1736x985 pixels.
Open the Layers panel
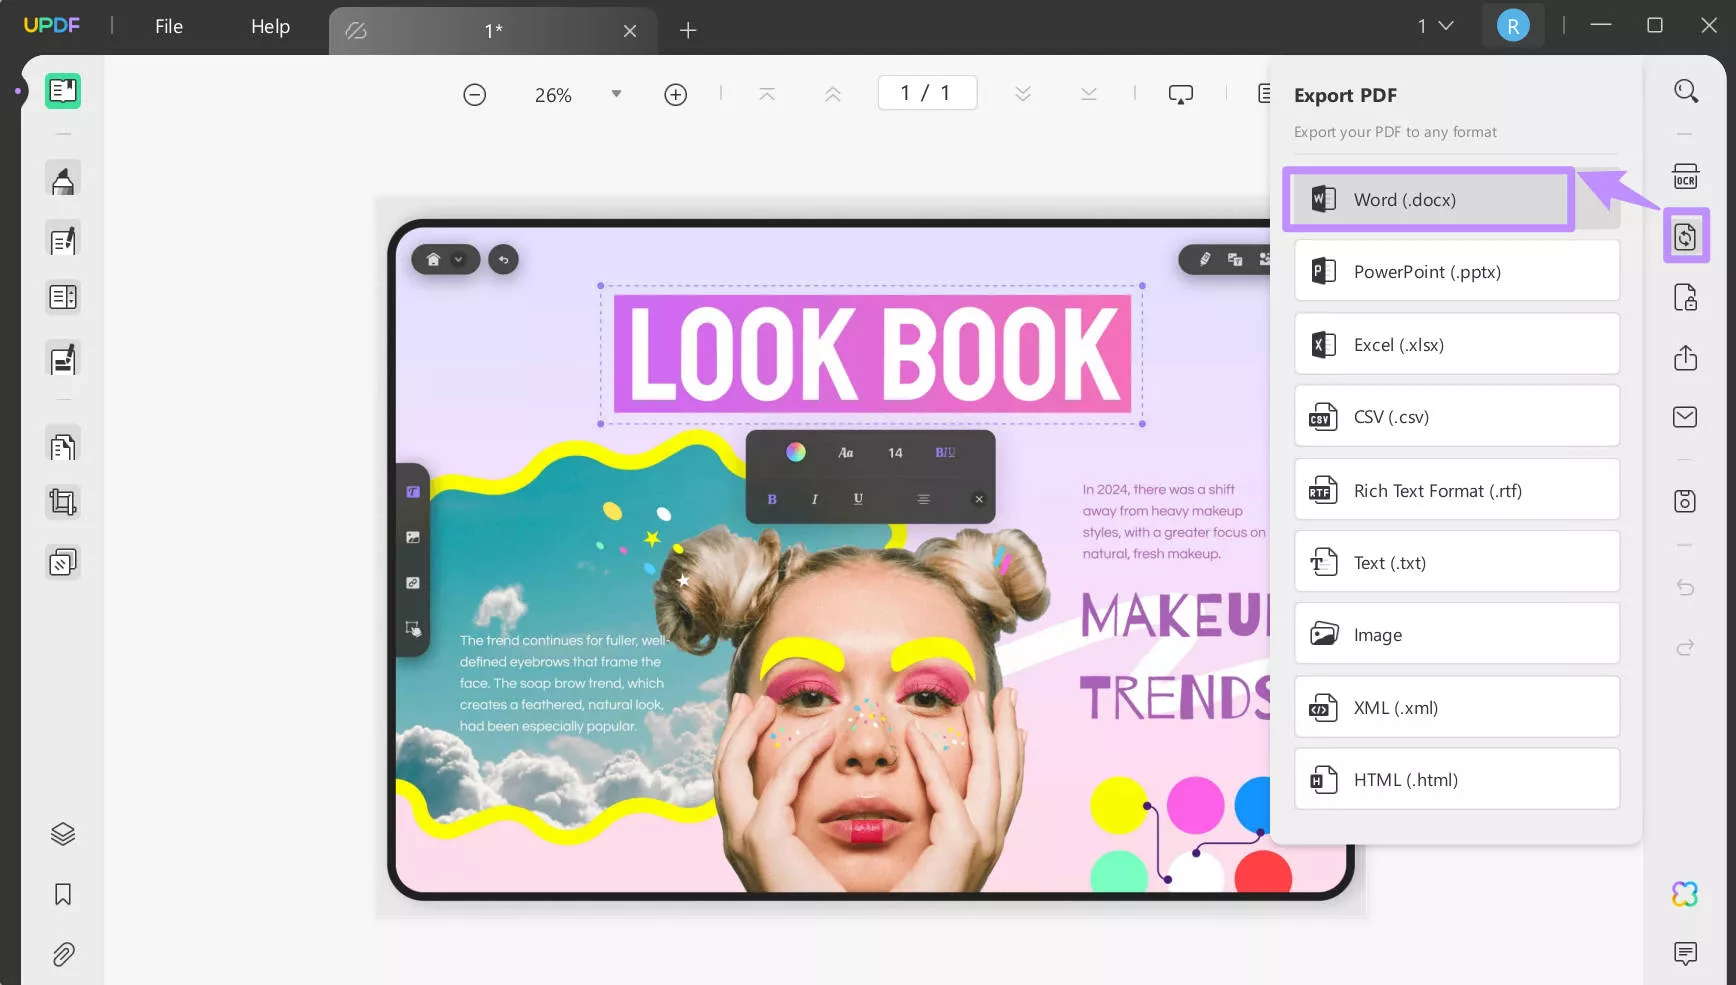(63, 834)
